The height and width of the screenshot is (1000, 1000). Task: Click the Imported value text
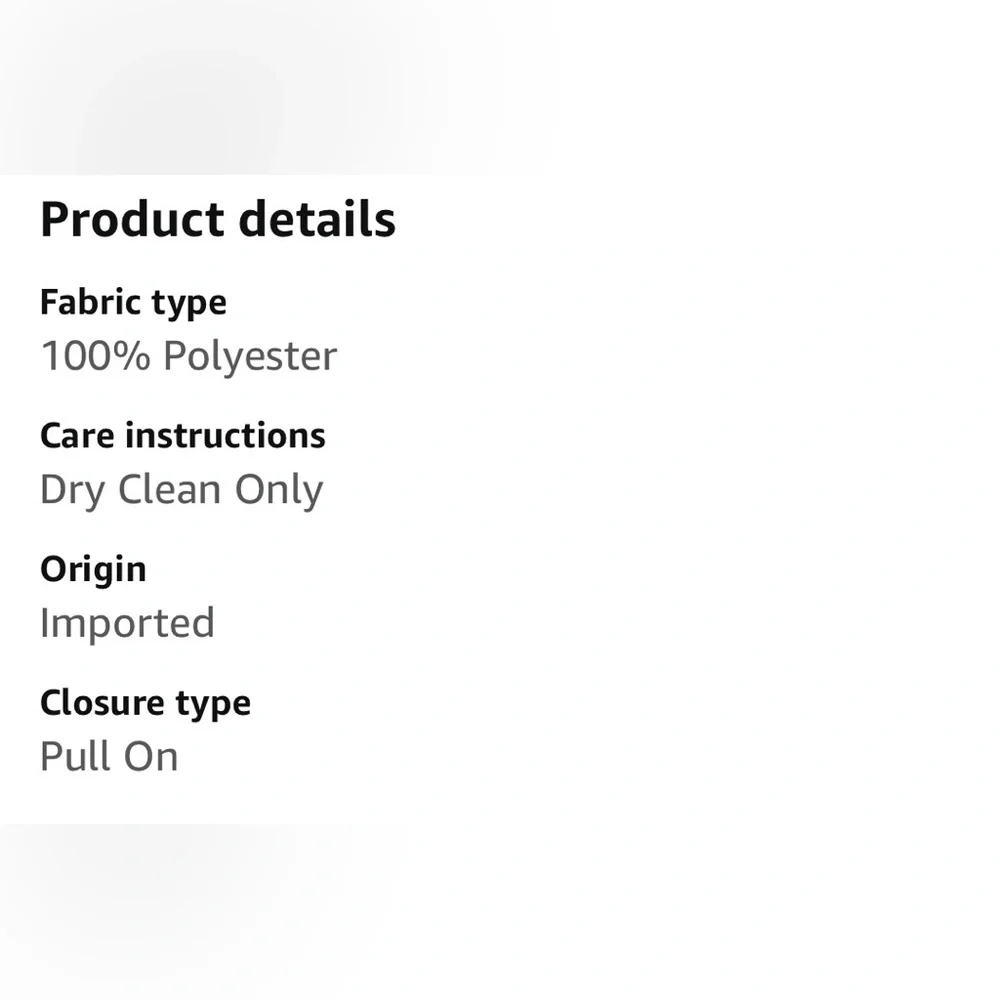[127, 623]
